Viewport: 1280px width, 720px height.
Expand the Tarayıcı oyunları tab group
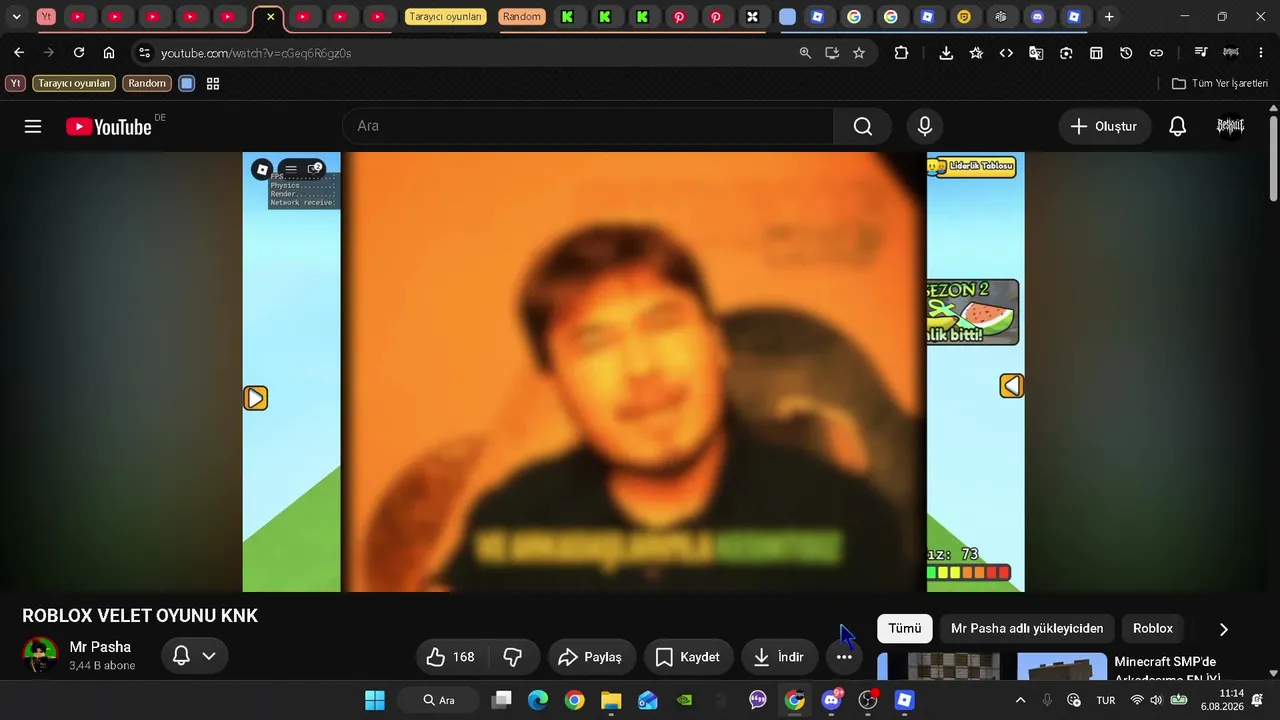point(446,17)
